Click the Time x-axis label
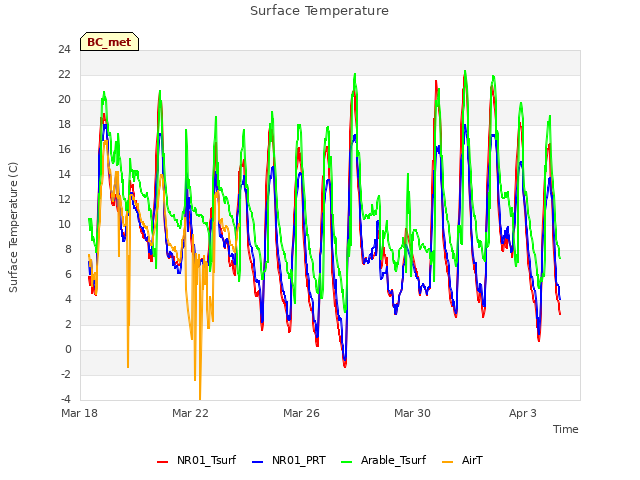640x480 pixels. click(565, 429)
